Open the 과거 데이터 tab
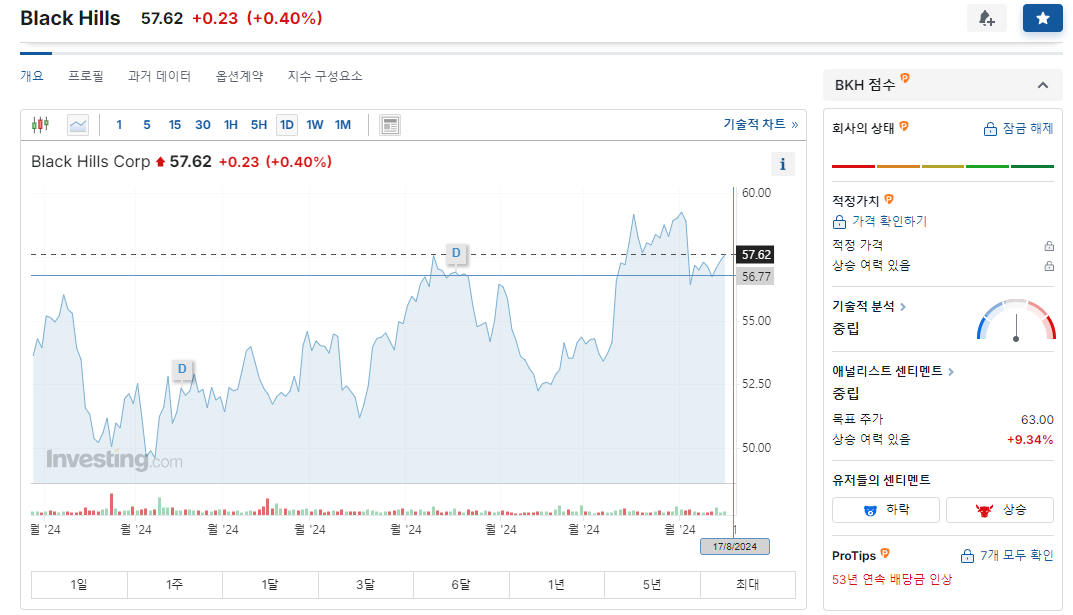The width and height of the screenshot is (1073, 615). point(159,76)
